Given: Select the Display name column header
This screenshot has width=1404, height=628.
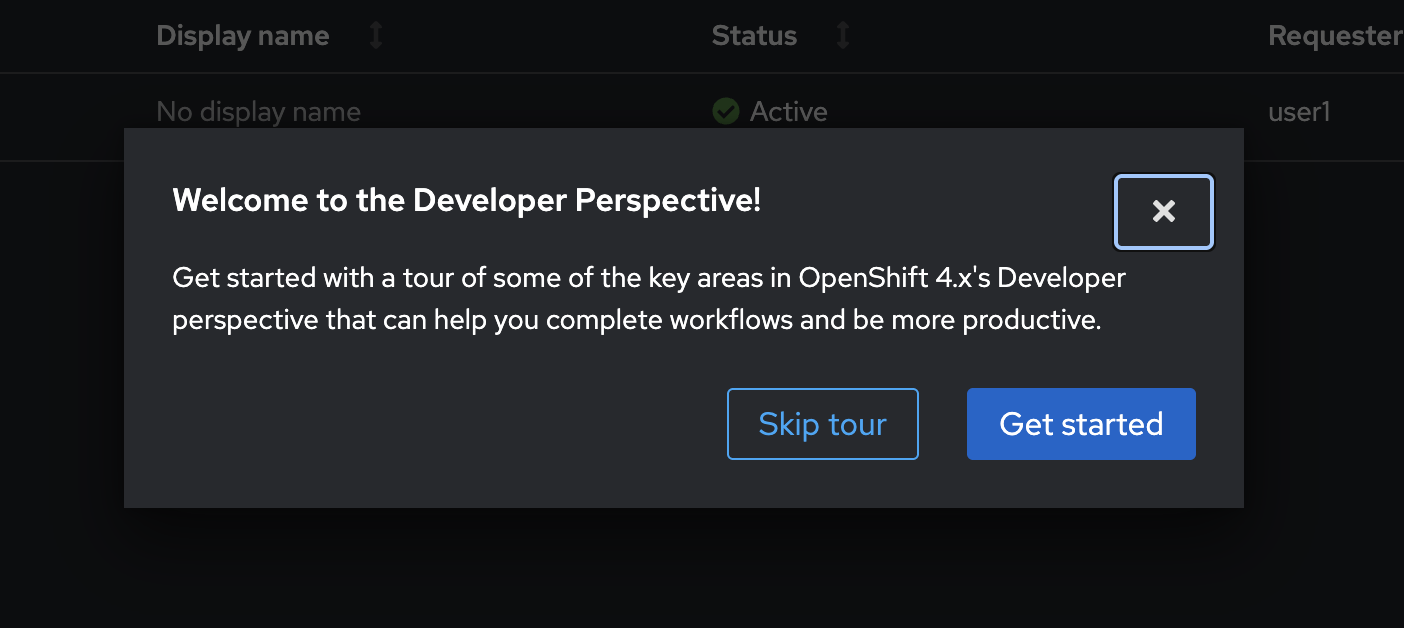Looking at the screenshot, I should point(243,36).
